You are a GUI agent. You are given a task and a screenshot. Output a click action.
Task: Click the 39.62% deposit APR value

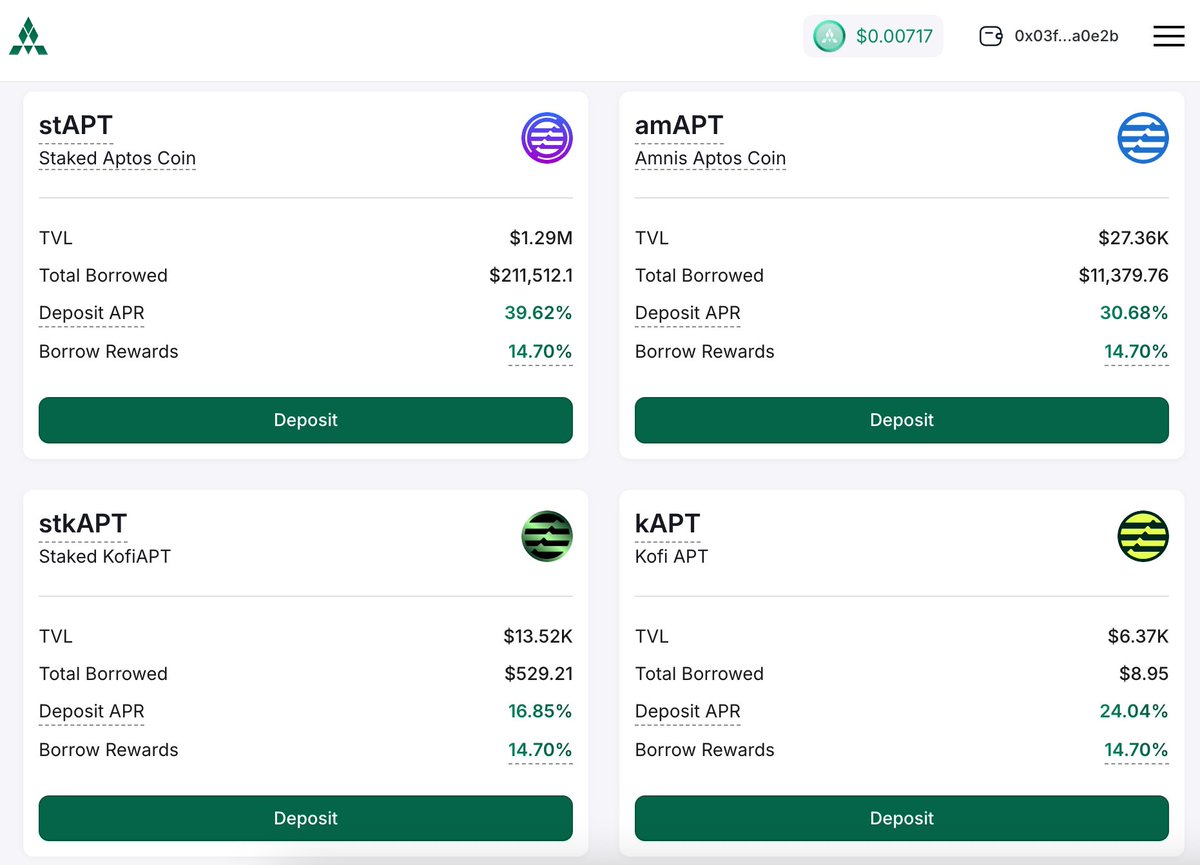[x=538, y=313]
